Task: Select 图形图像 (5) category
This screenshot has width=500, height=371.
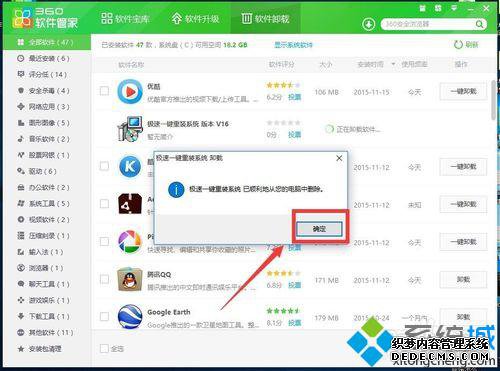Action: [x=47, y=123]
